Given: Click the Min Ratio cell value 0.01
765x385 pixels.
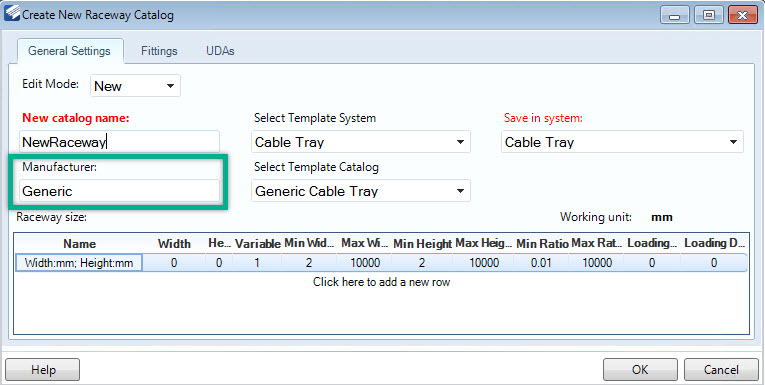Looking at the screenshot, I should point(541,263).
